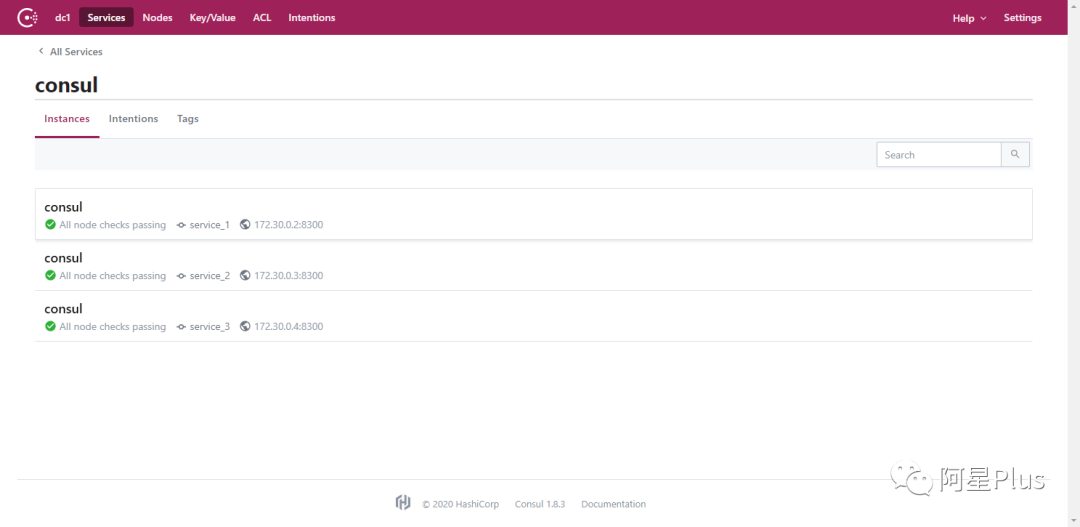1080x527 pixels.
Task: Click the back chevron beside All Services
Action: point(41,51)
